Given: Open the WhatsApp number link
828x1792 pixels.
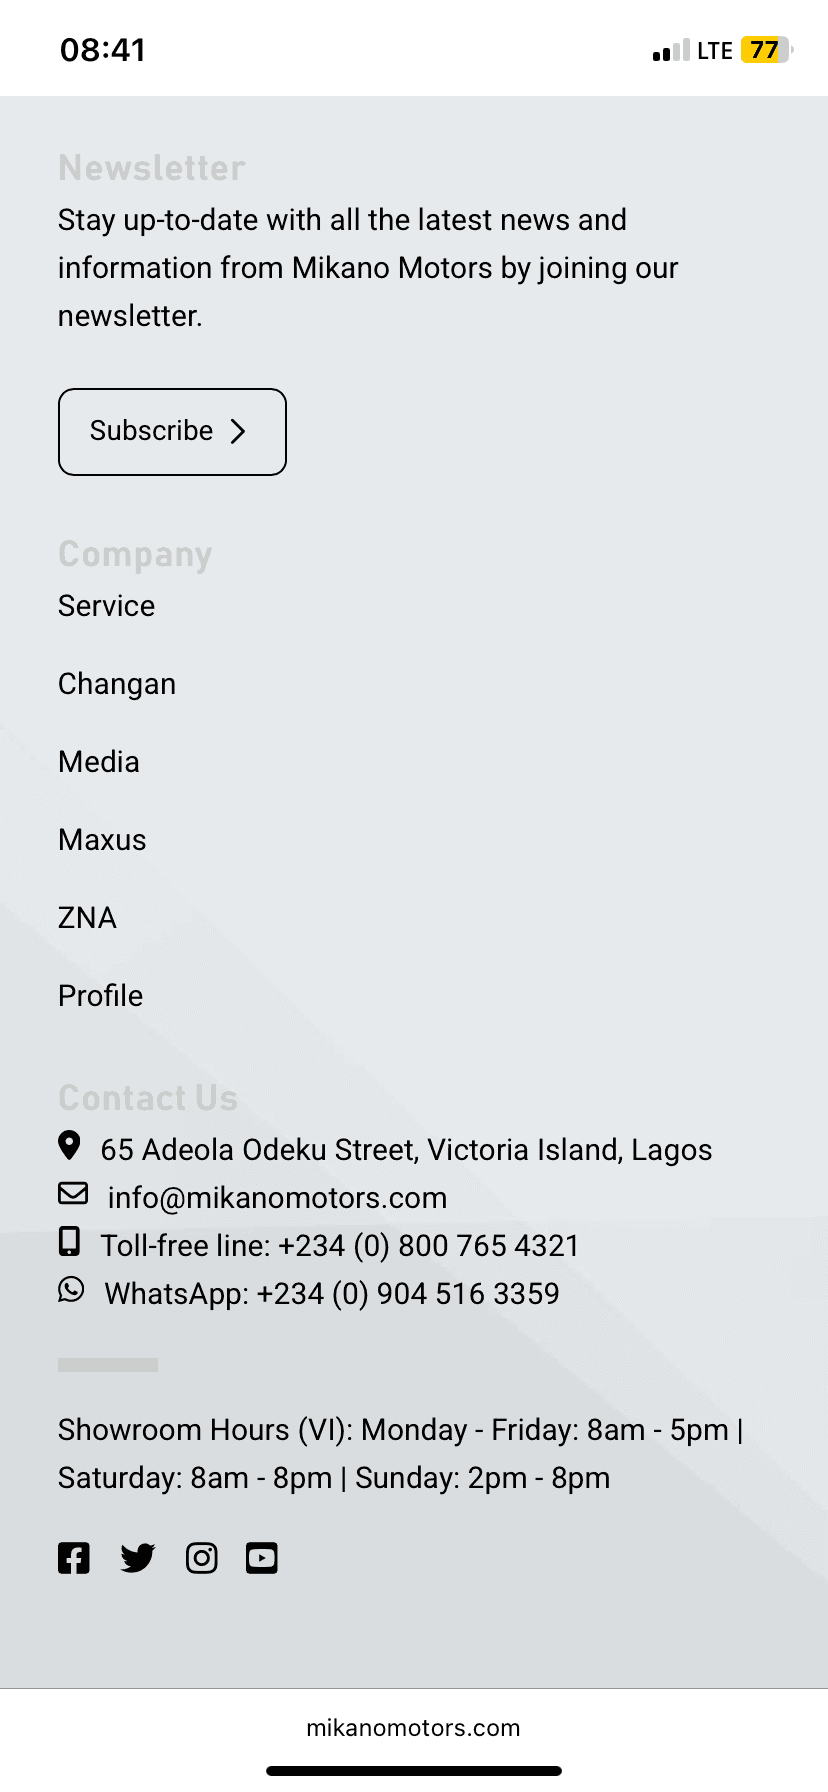Looking at the screenshot, I should coord(332,1294).
